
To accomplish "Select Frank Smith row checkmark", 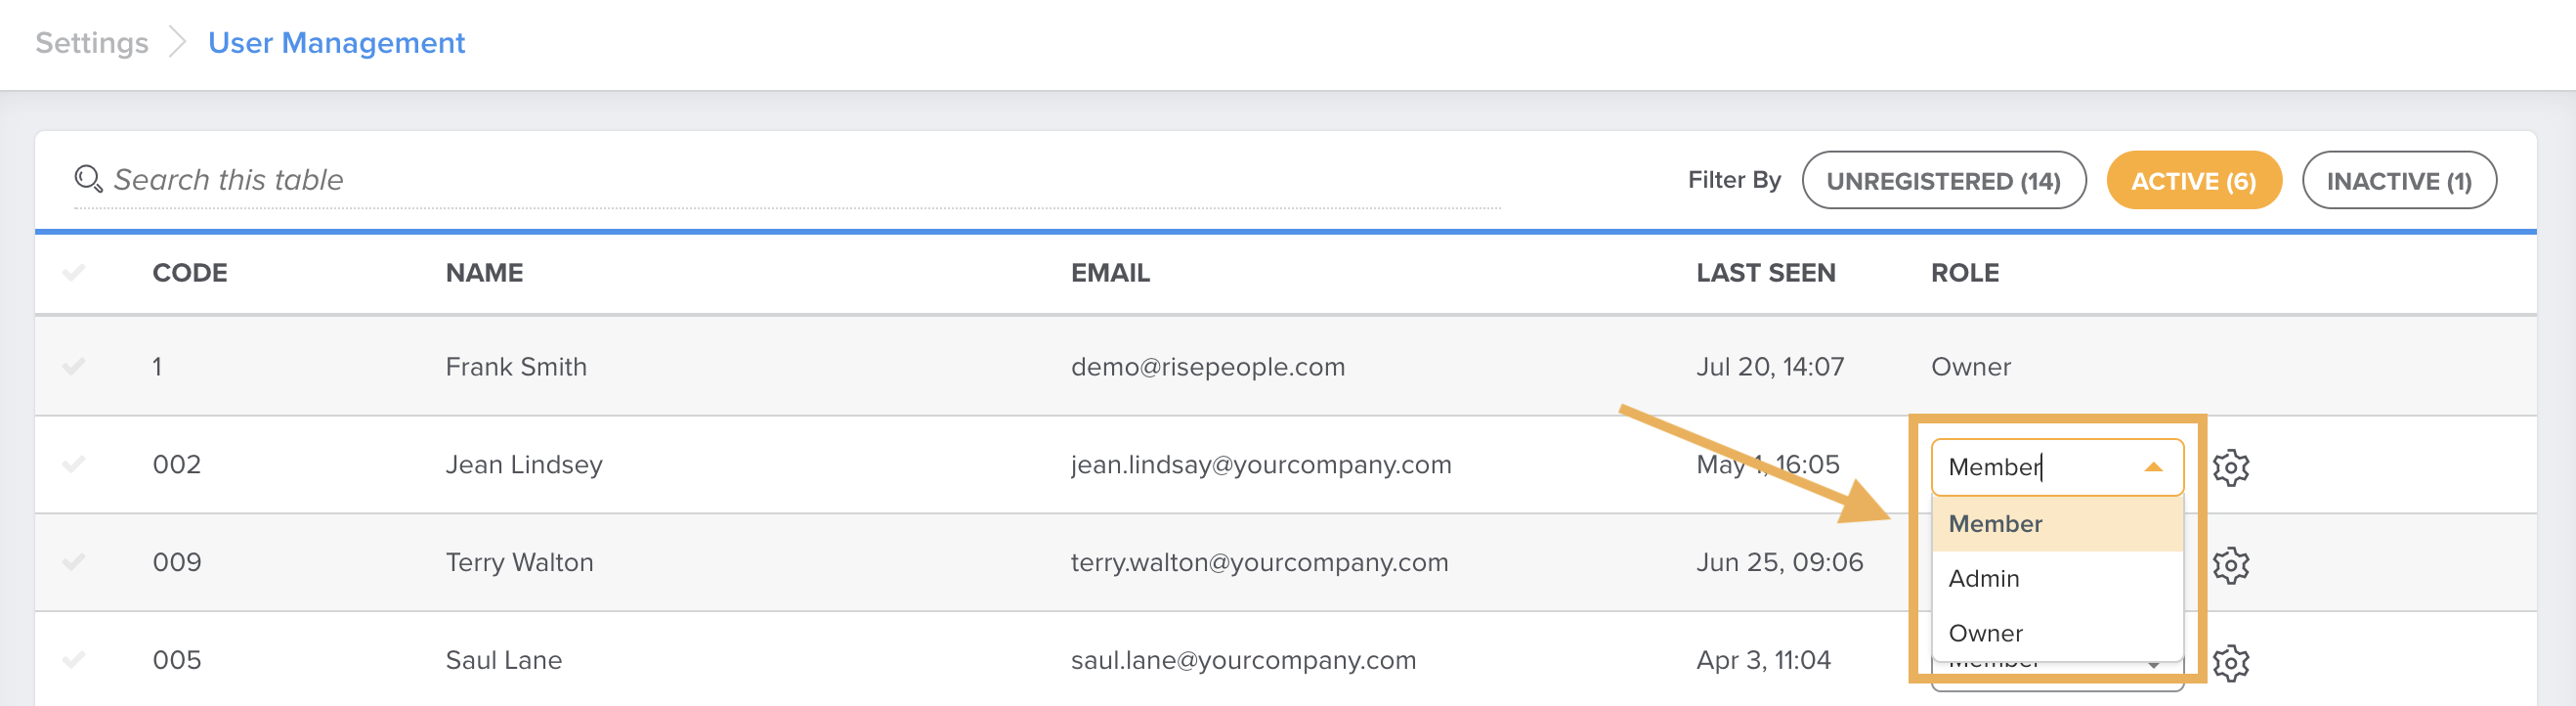I will click(x=73, y=366).
